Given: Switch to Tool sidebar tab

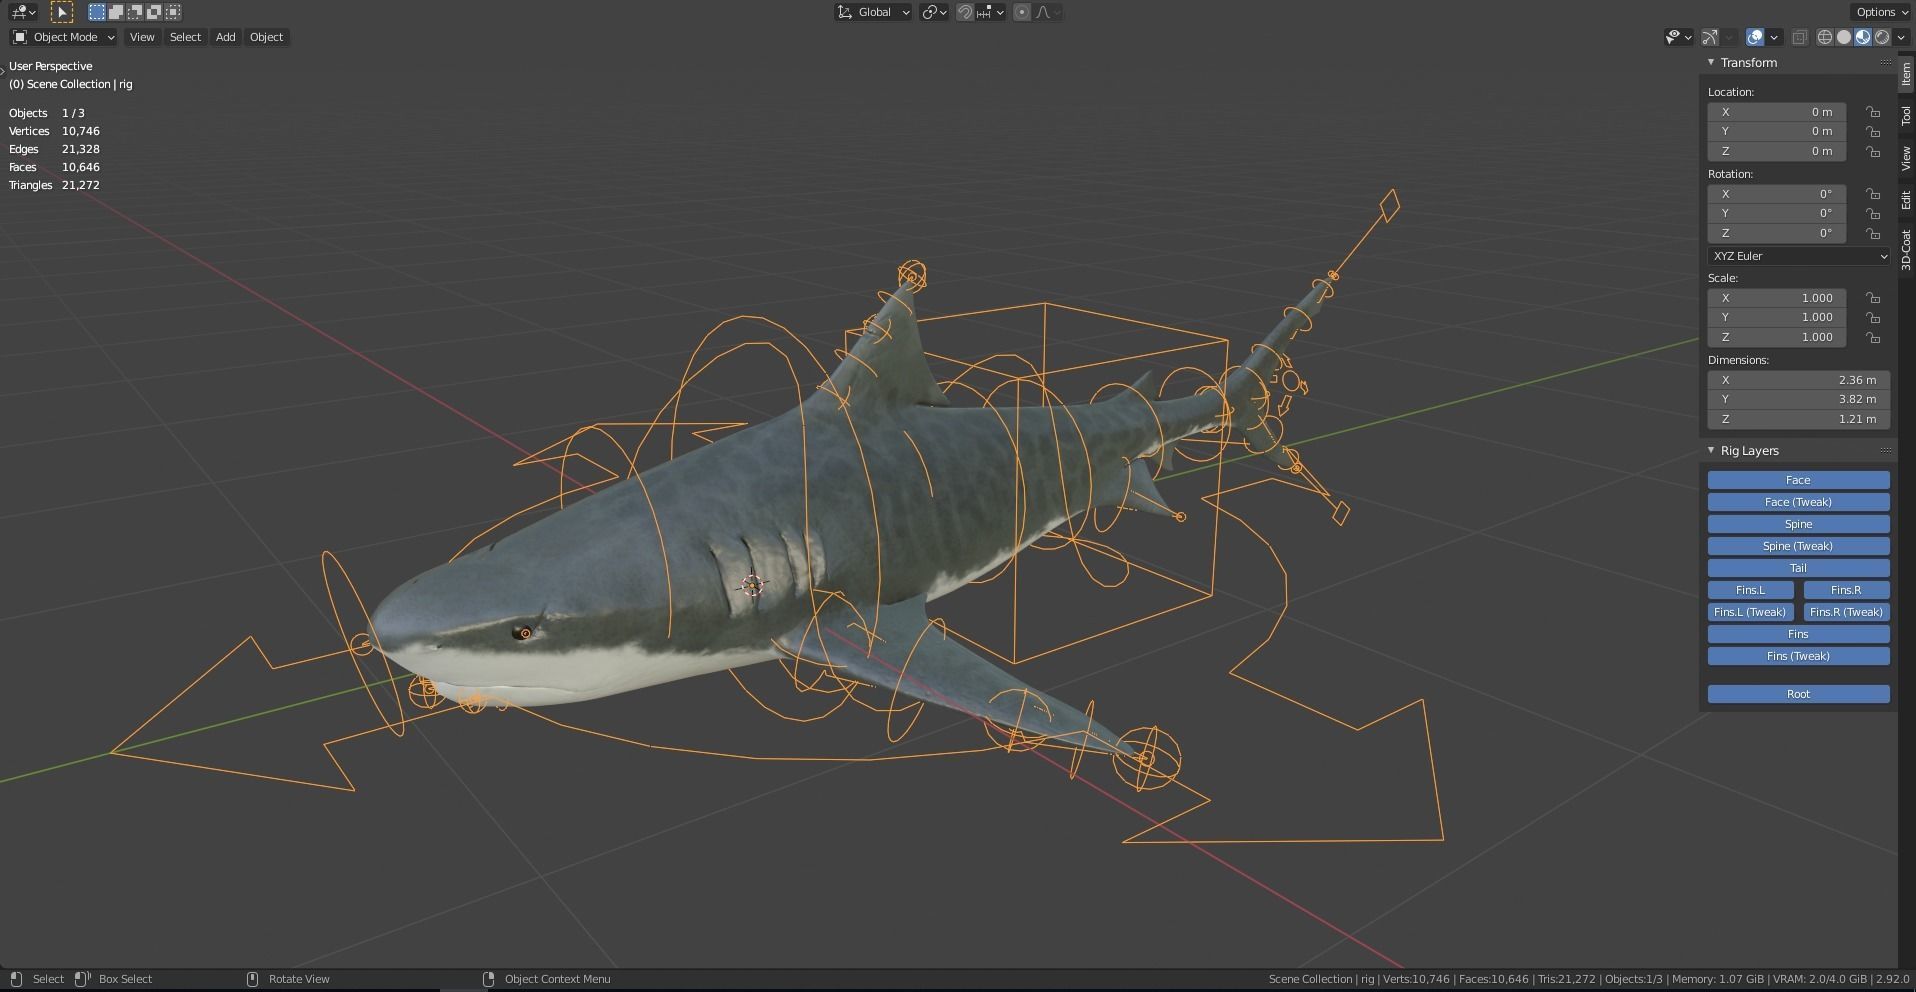Looking at the screenshot, I should 1906,116.
